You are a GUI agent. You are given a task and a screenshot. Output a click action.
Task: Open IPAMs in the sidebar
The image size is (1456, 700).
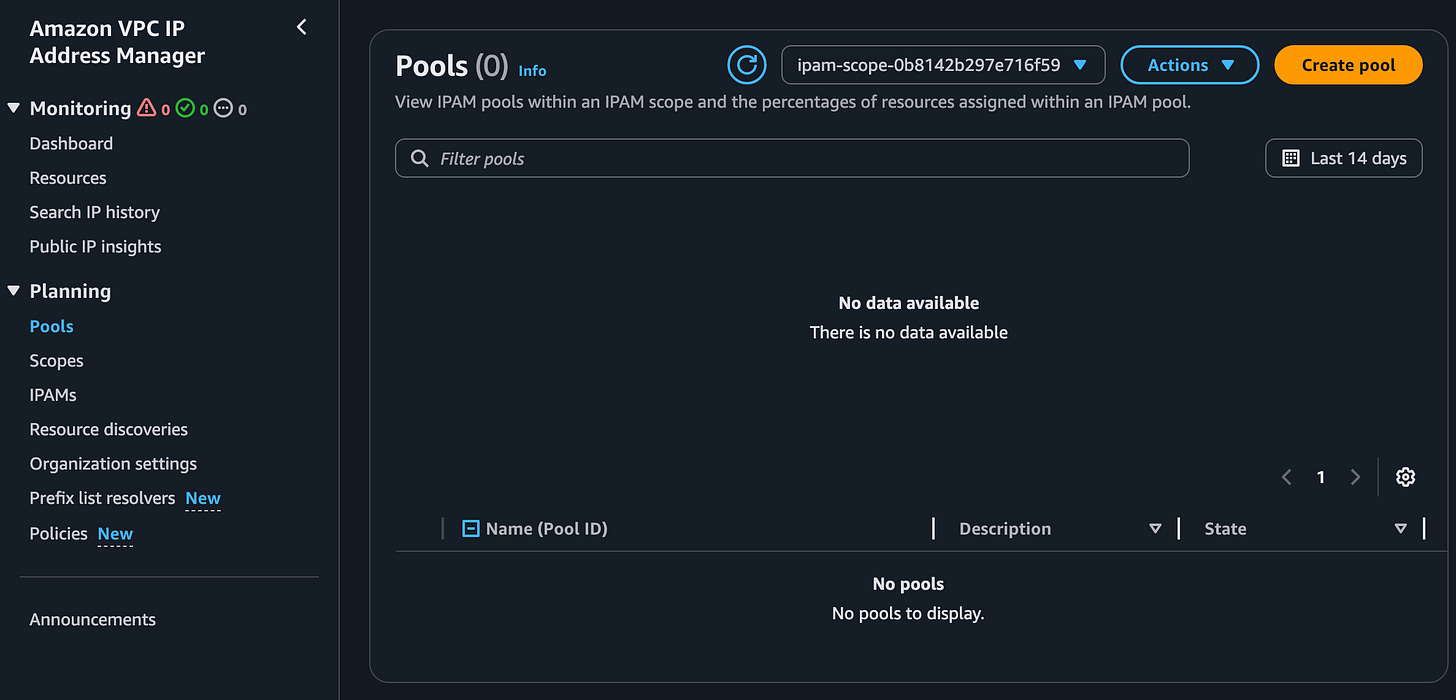tap(53, 395)
